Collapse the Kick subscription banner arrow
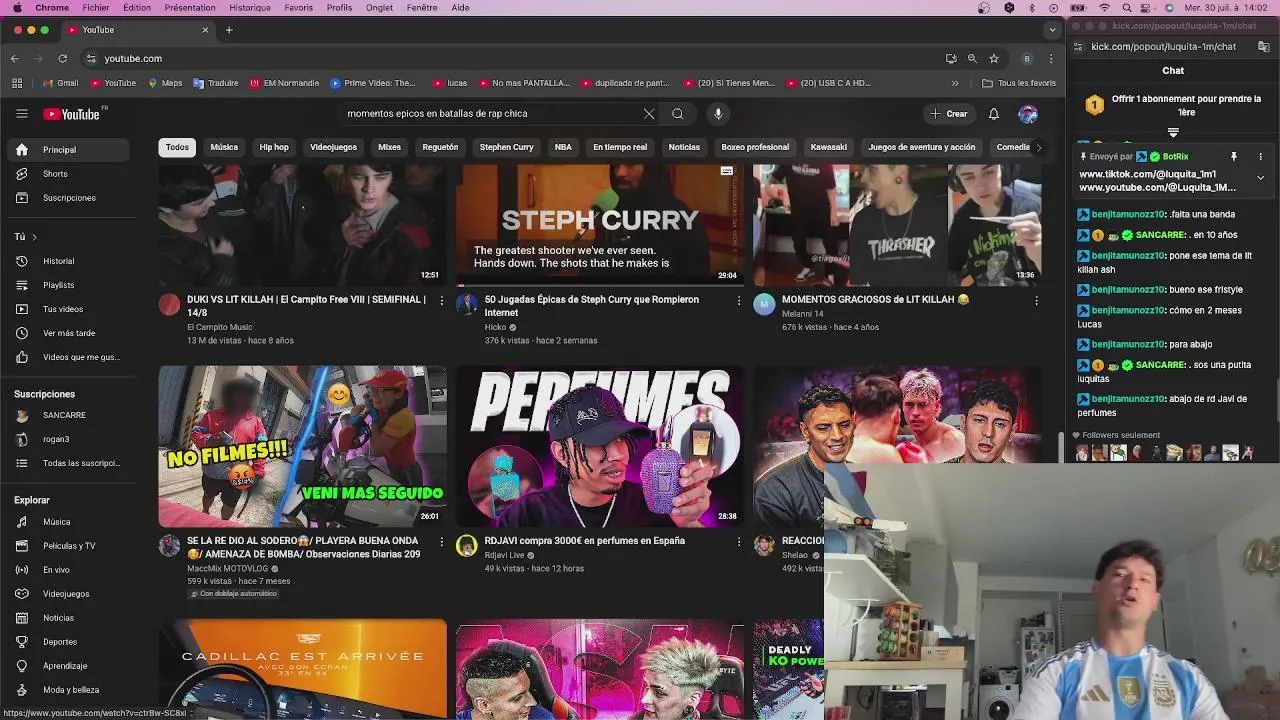 [1173, 132]
